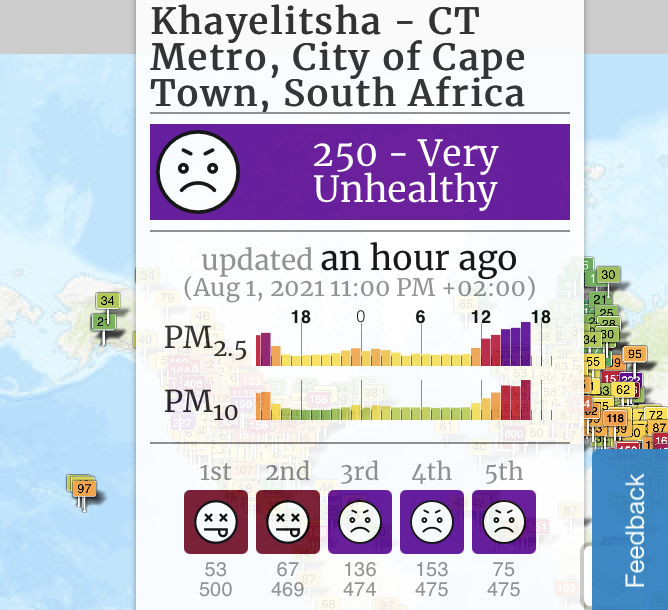This screenshot has width=668, height=610.
Task: Select the orange 95 station marker
Action: point(634,354)
